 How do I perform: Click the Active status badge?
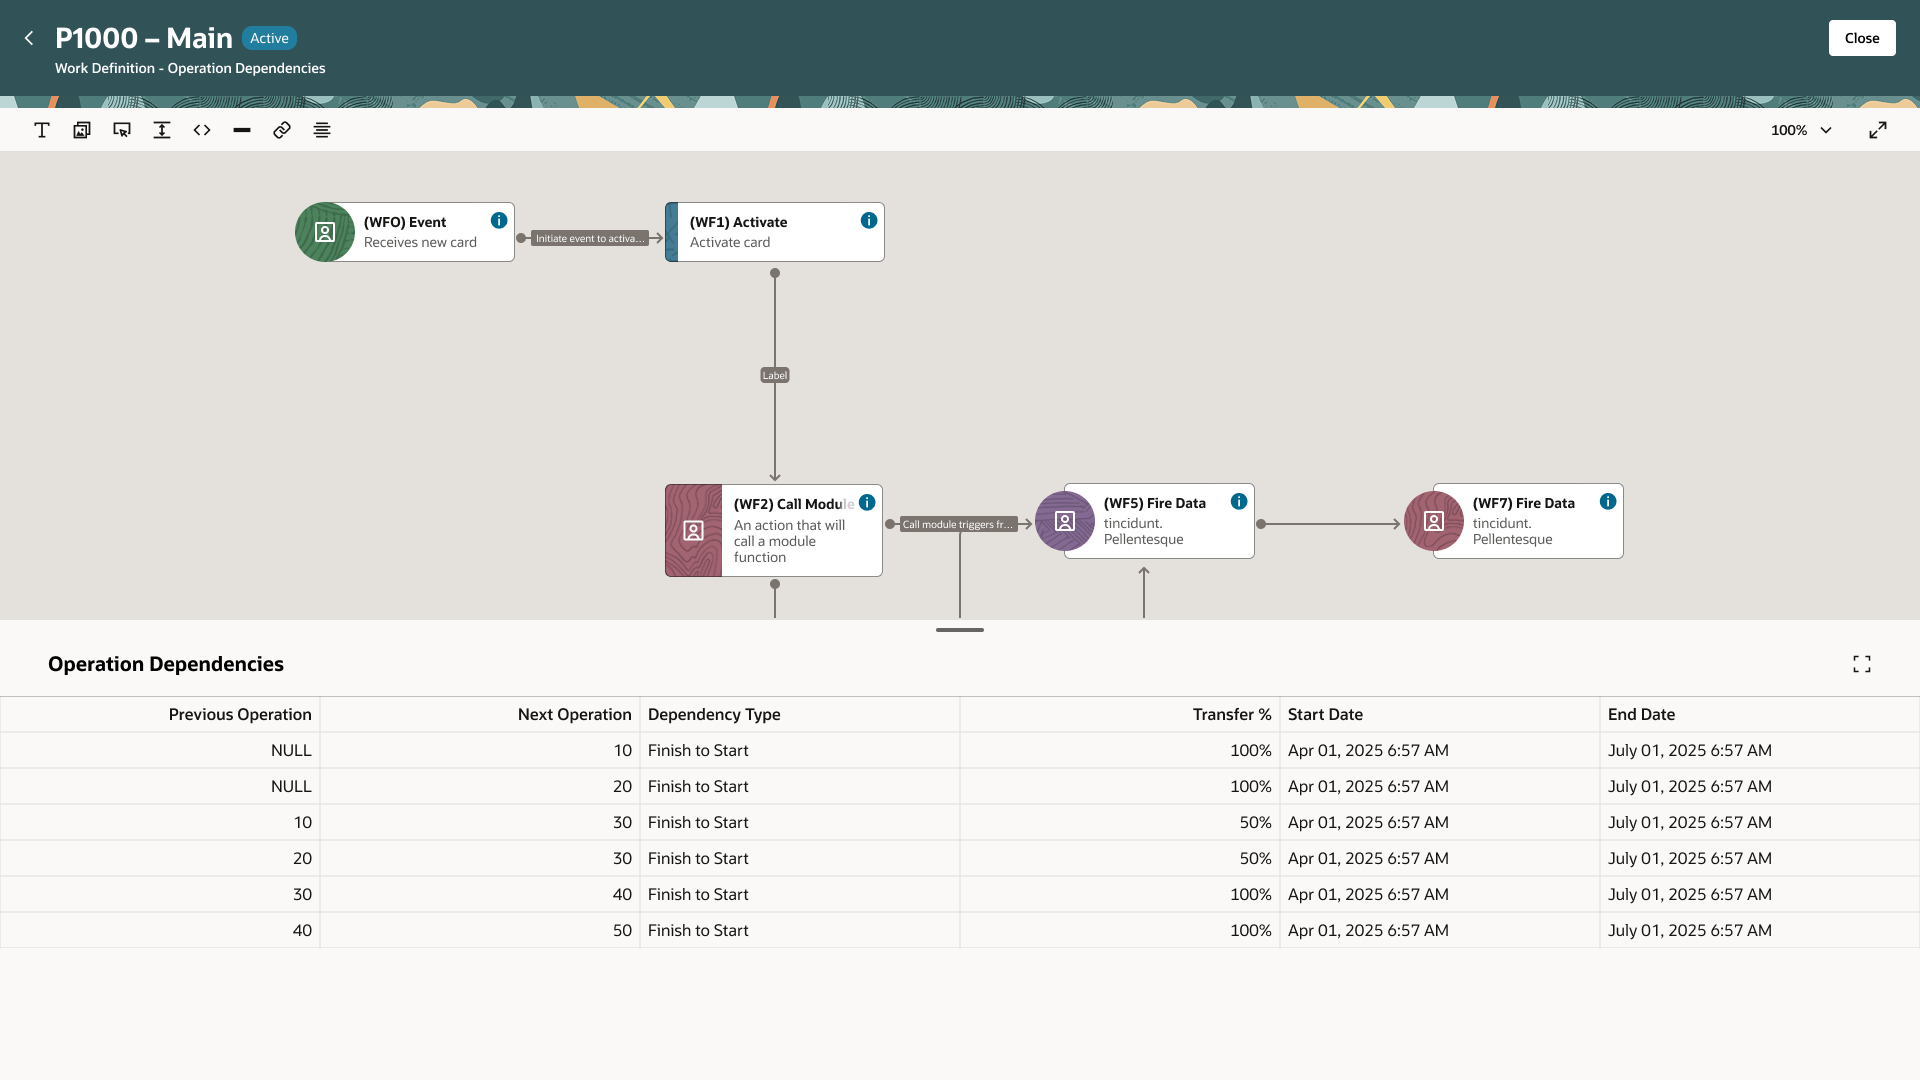(269, 38)
